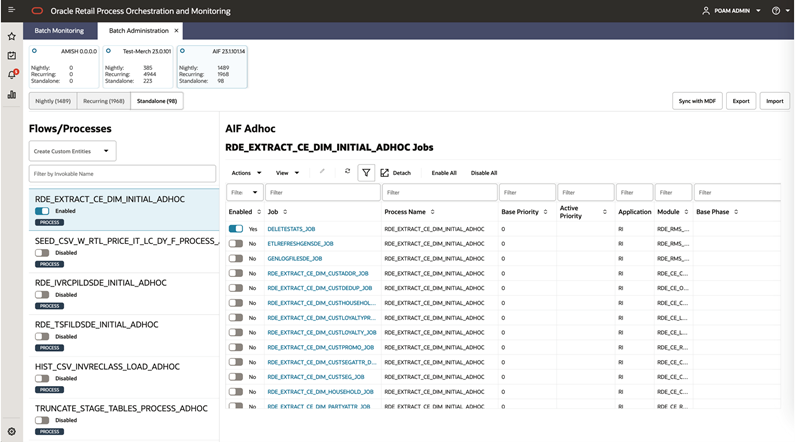
Task: Toggle the filter funnel icon
Action: click(366, 173)
